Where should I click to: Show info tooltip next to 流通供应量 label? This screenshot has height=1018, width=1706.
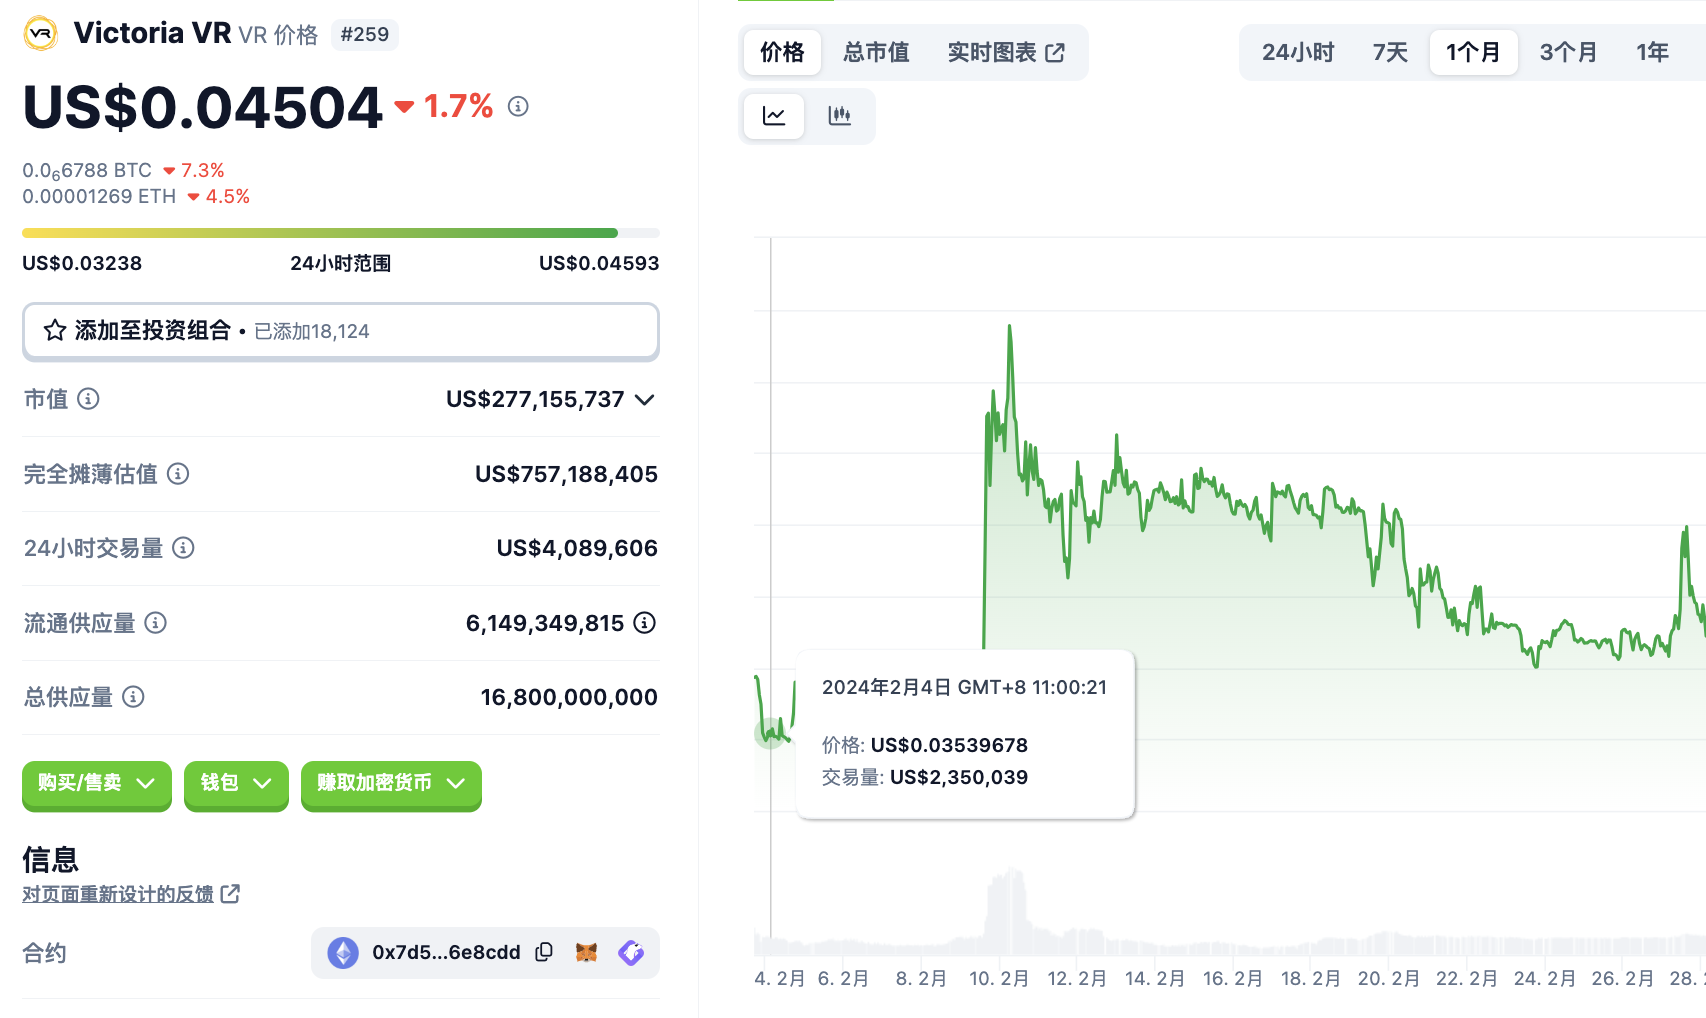[155, 623]
